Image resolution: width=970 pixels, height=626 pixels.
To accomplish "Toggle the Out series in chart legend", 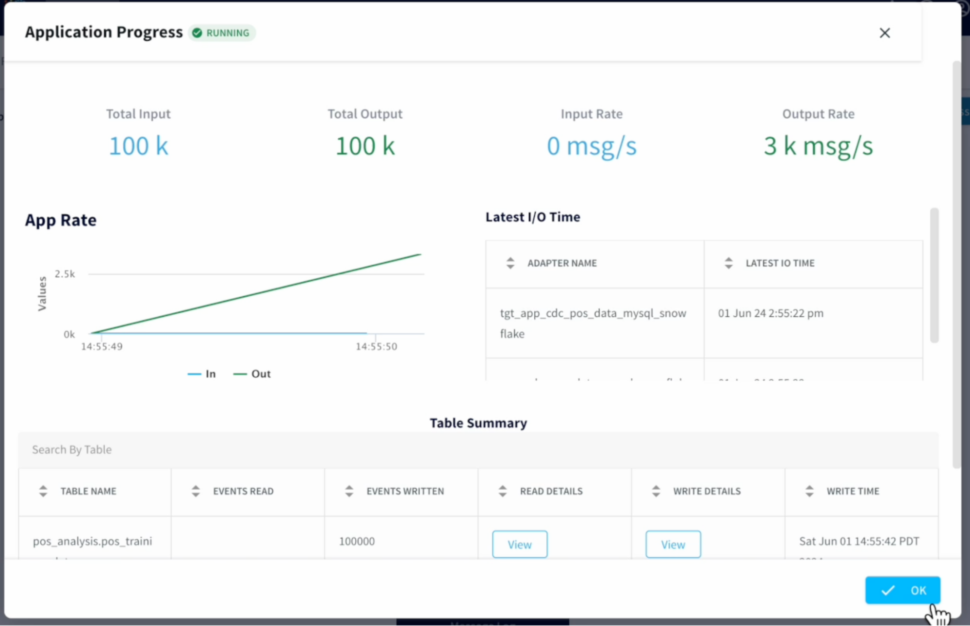I will tap(252, 374).
